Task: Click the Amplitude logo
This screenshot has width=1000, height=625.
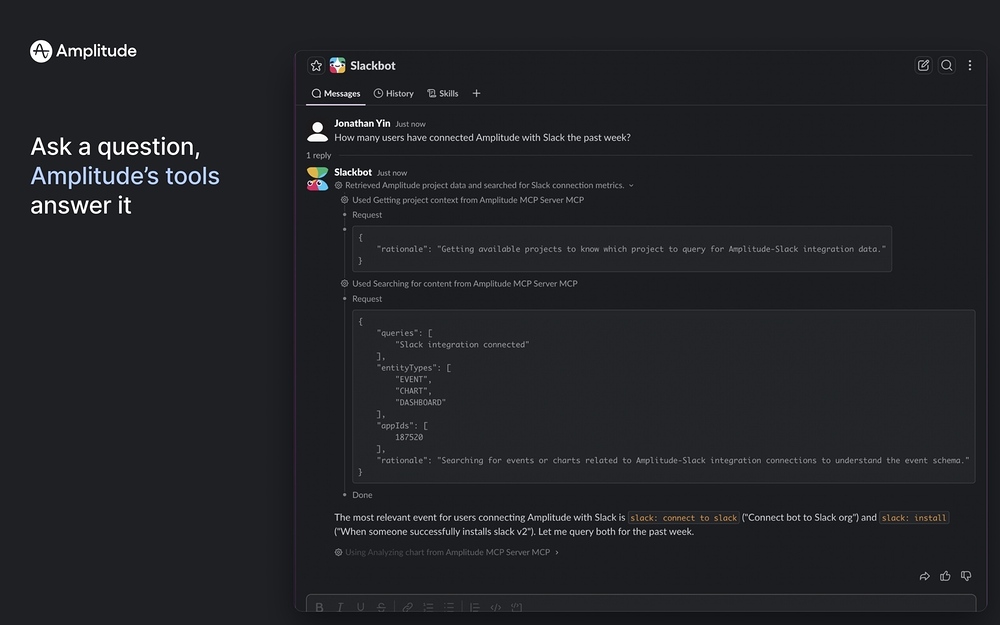Action: [83, 51]
